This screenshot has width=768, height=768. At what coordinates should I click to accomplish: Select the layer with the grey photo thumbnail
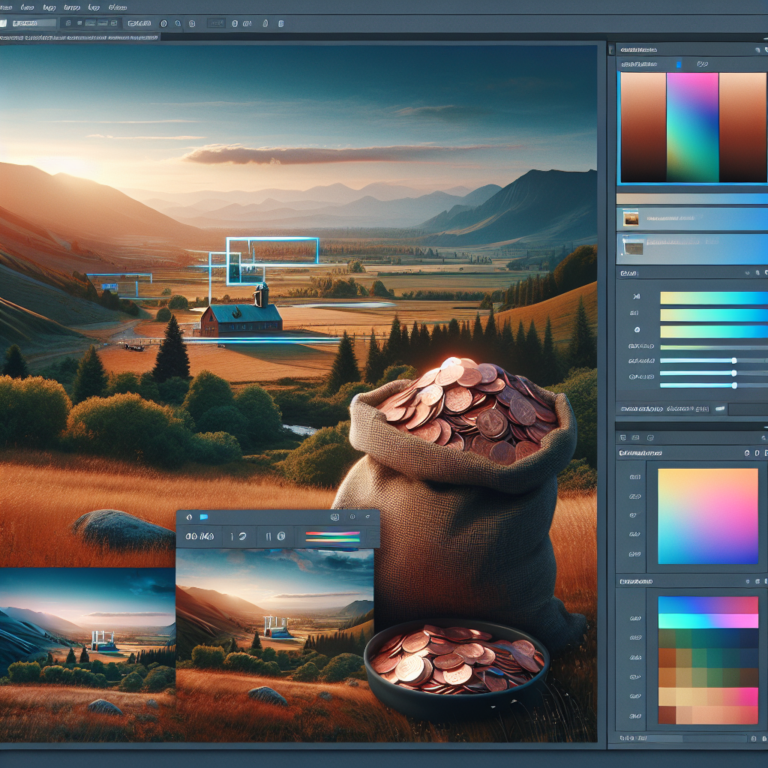pyautogui.click(x=692, y=249)
